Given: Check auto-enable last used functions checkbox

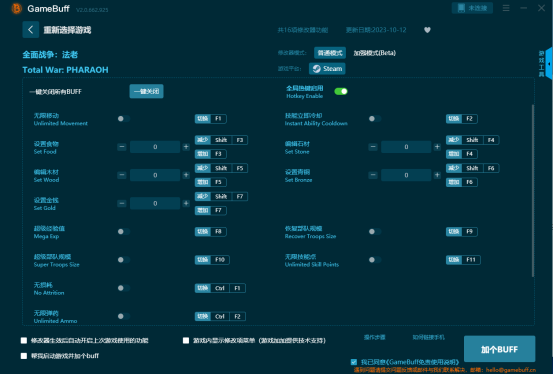Looking at the screenshot, I should 24,340.
